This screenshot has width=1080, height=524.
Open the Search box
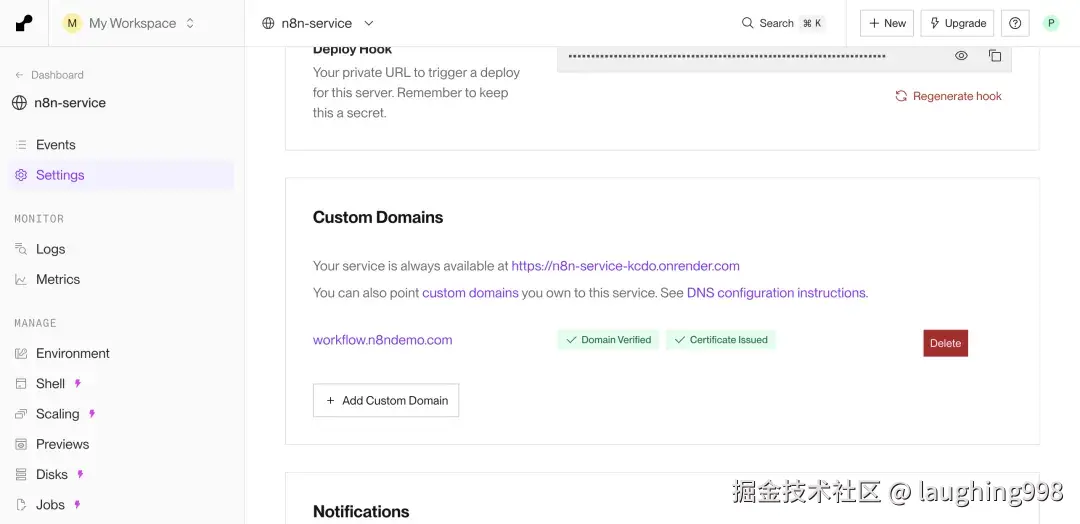click(782, 23)
